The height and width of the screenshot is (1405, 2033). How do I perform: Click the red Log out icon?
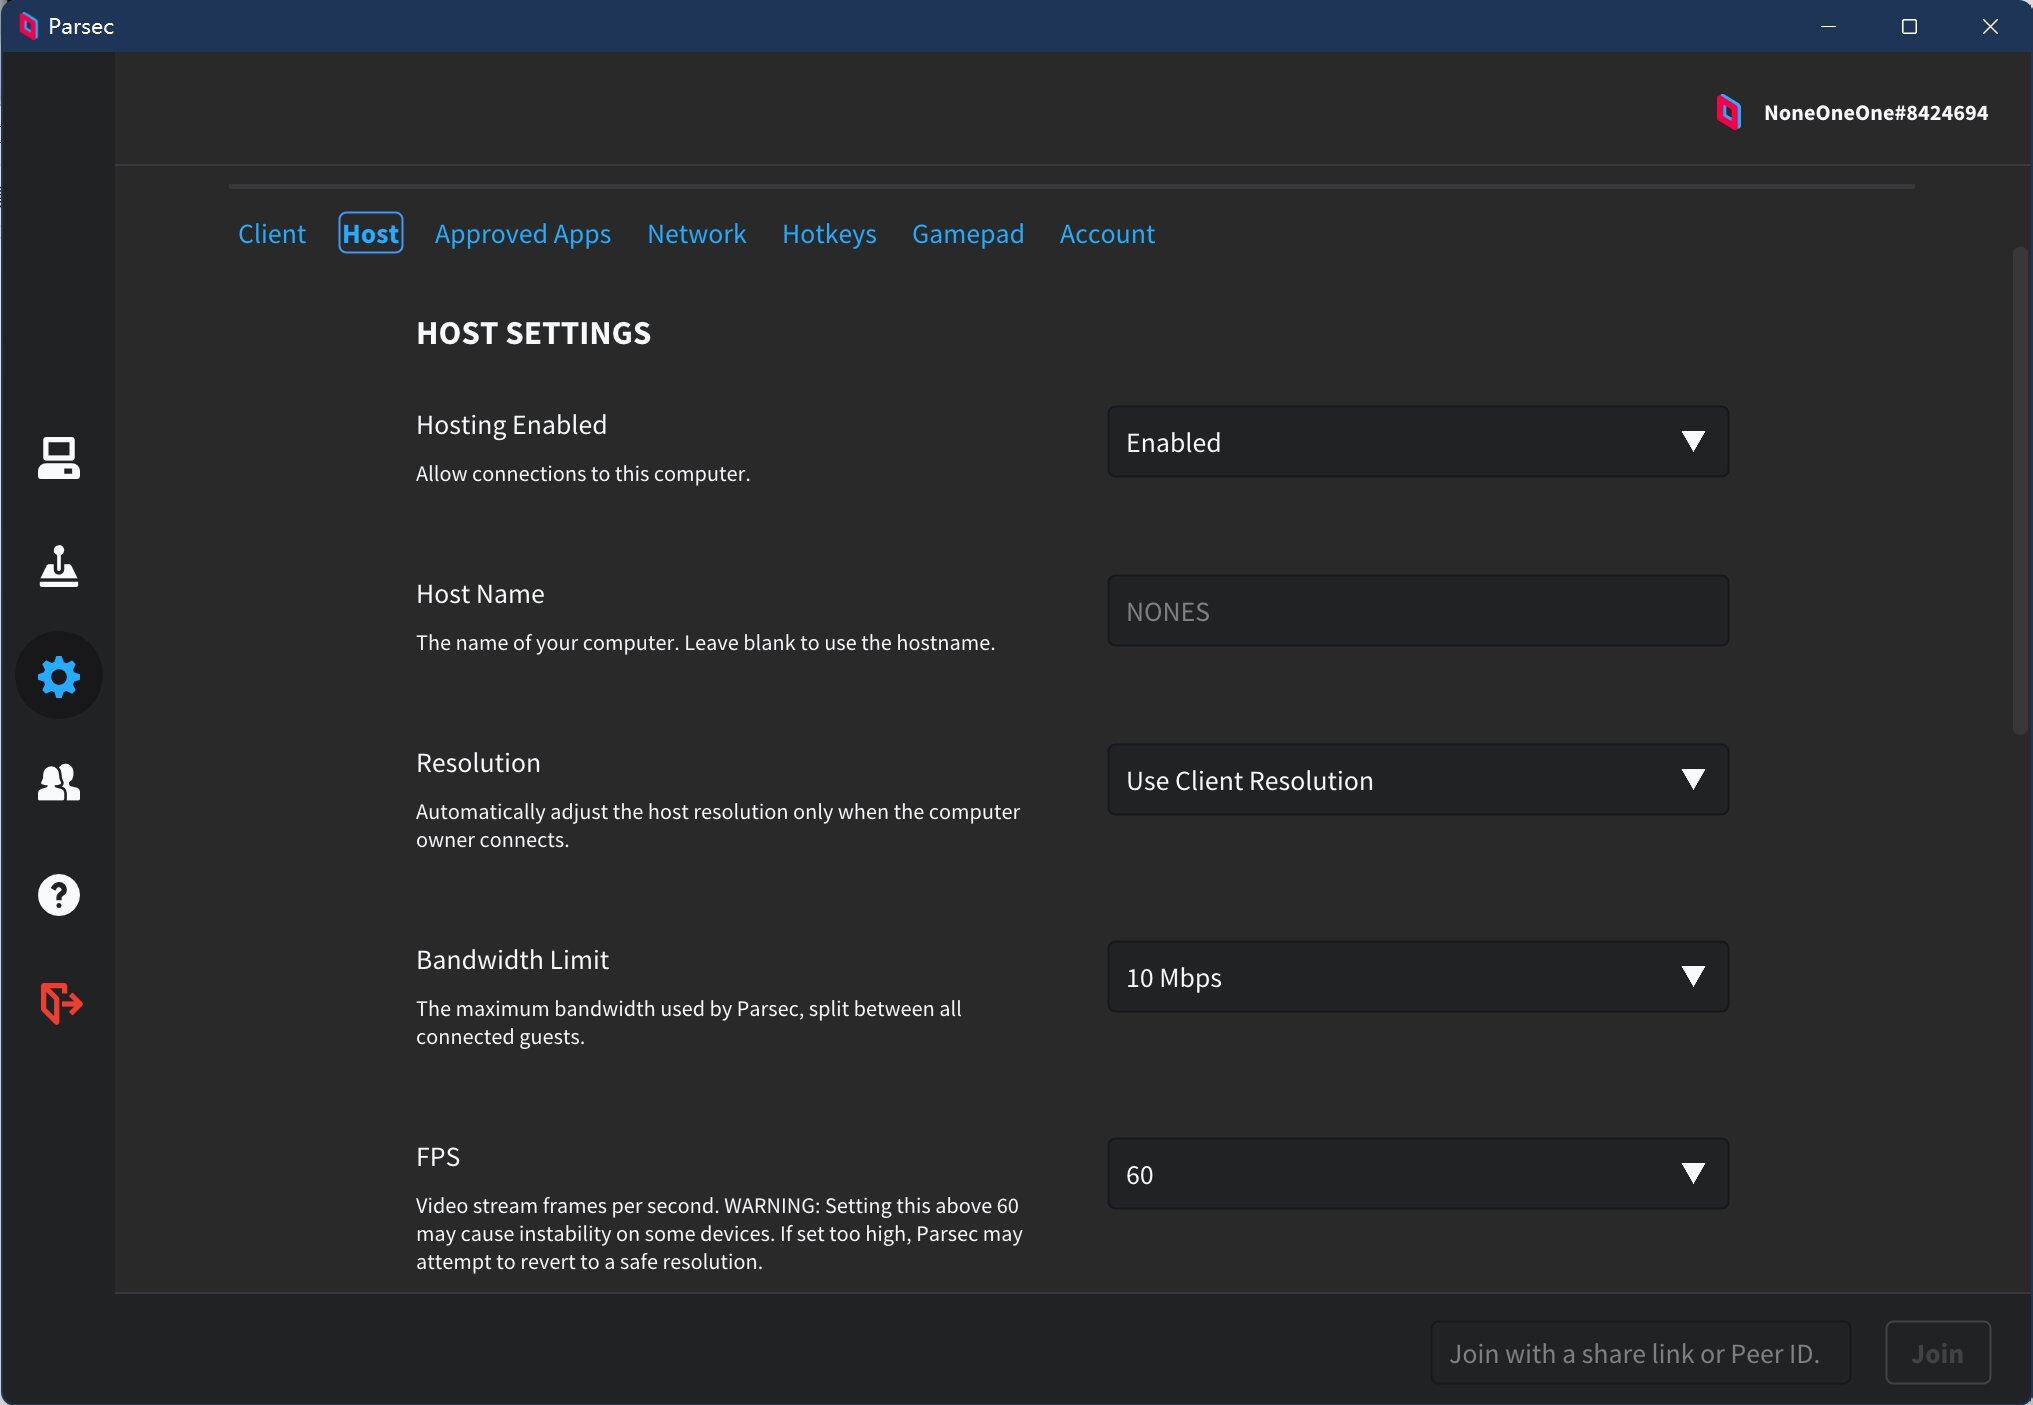pyautogui.click(x=60, y=1003)
